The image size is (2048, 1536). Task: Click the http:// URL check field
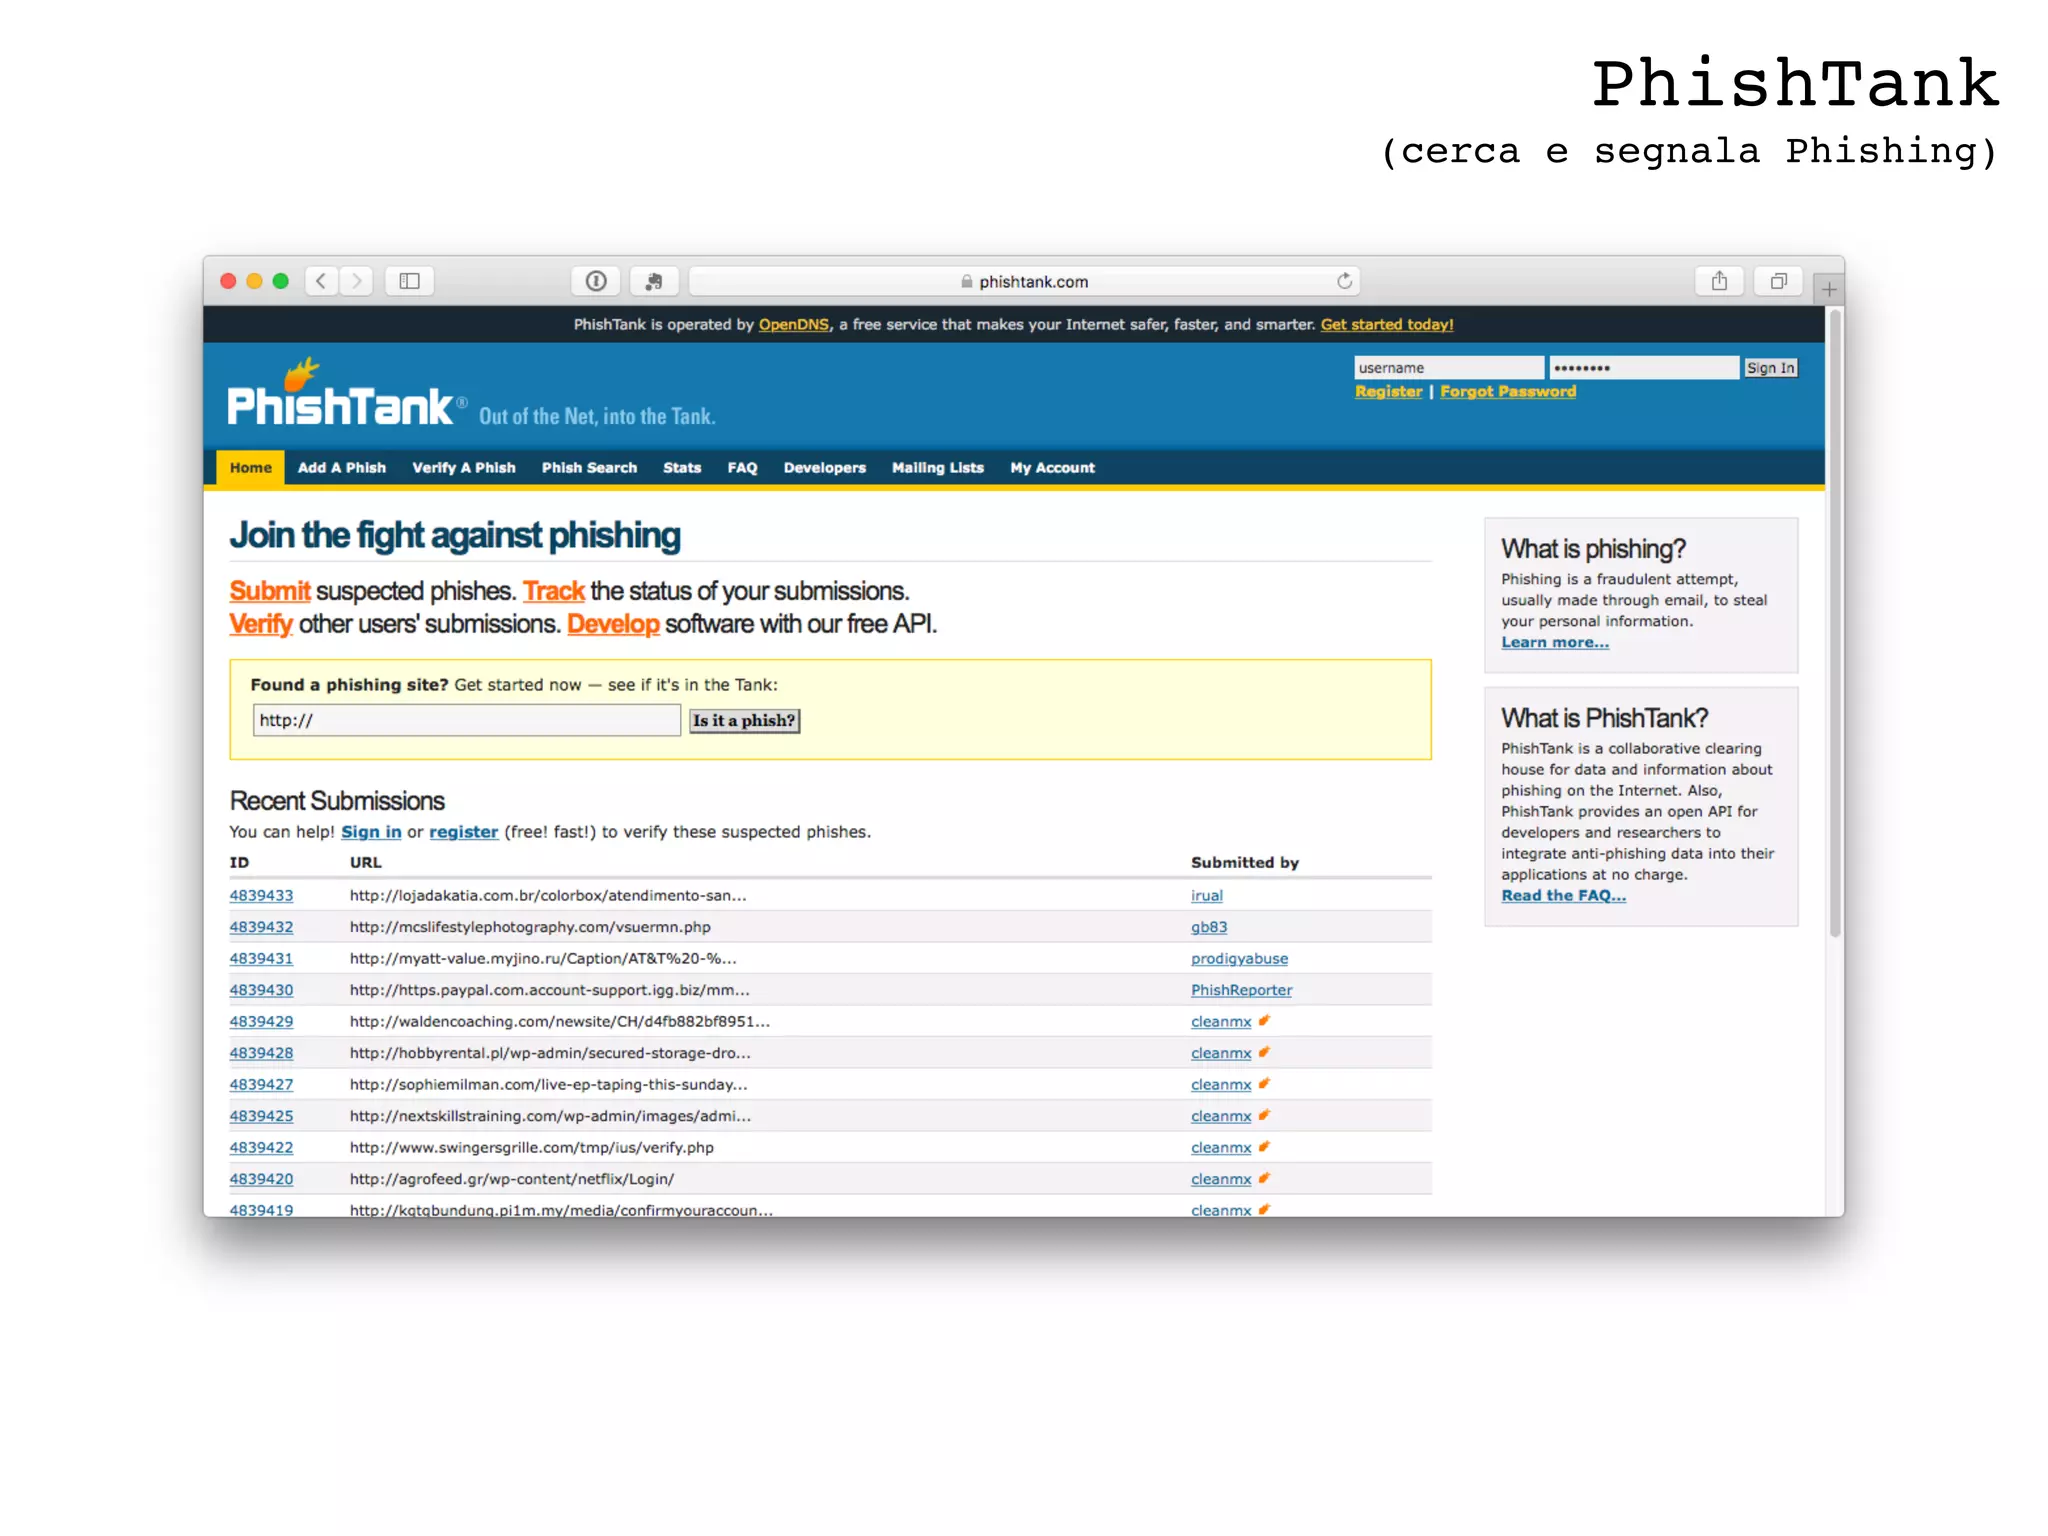[x=467, y=720]
